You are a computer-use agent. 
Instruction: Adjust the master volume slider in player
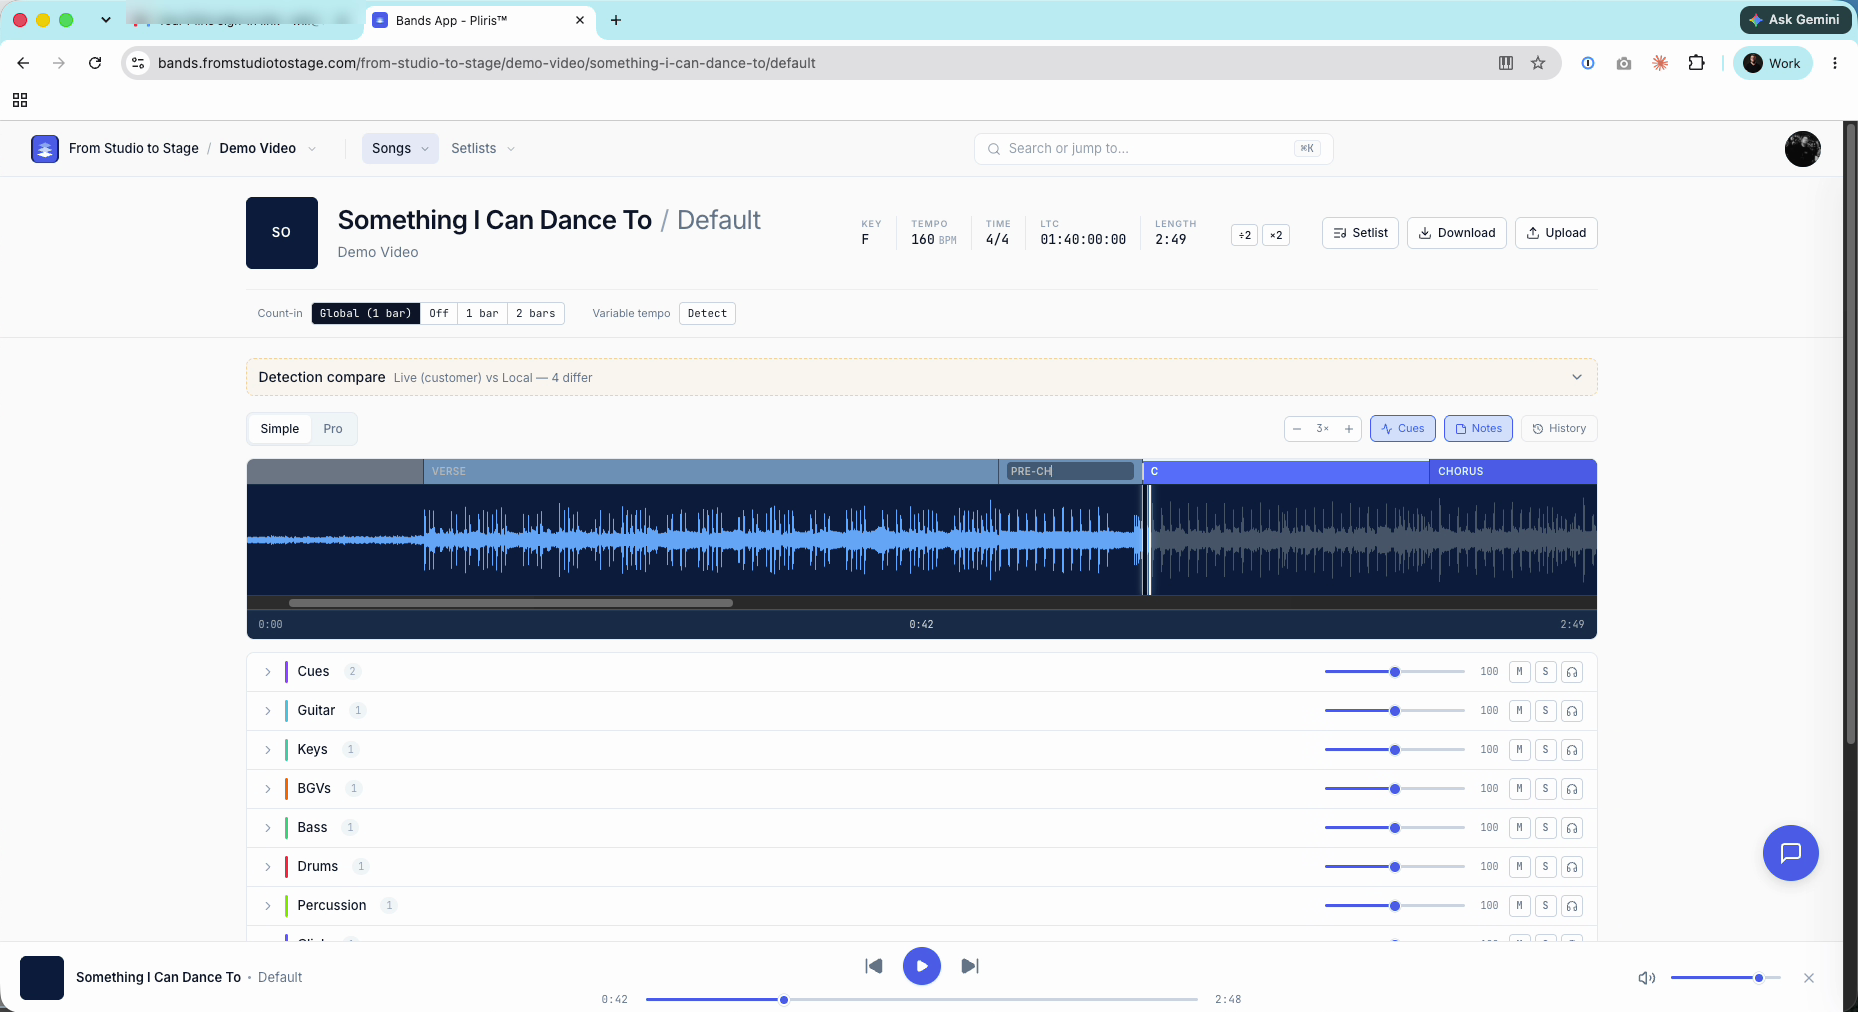pyautogui.click(x=1726, y=978)
